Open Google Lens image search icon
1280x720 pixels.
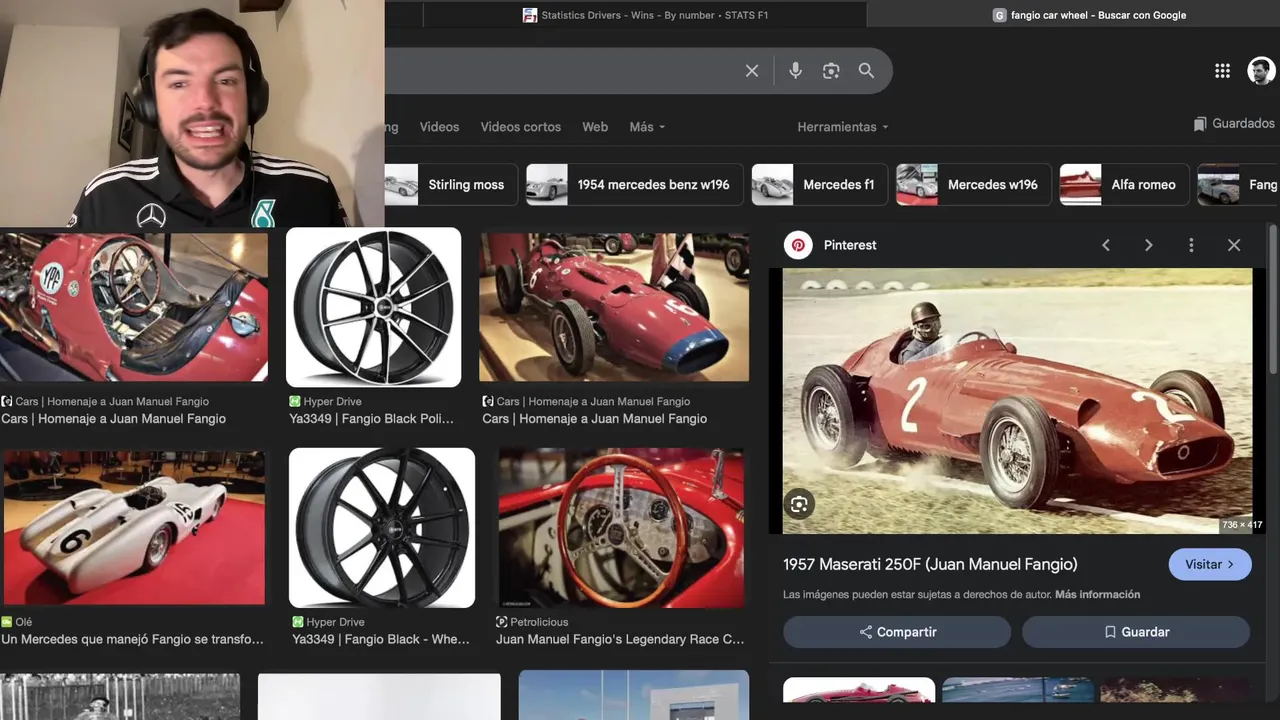[x=831, y=71]
